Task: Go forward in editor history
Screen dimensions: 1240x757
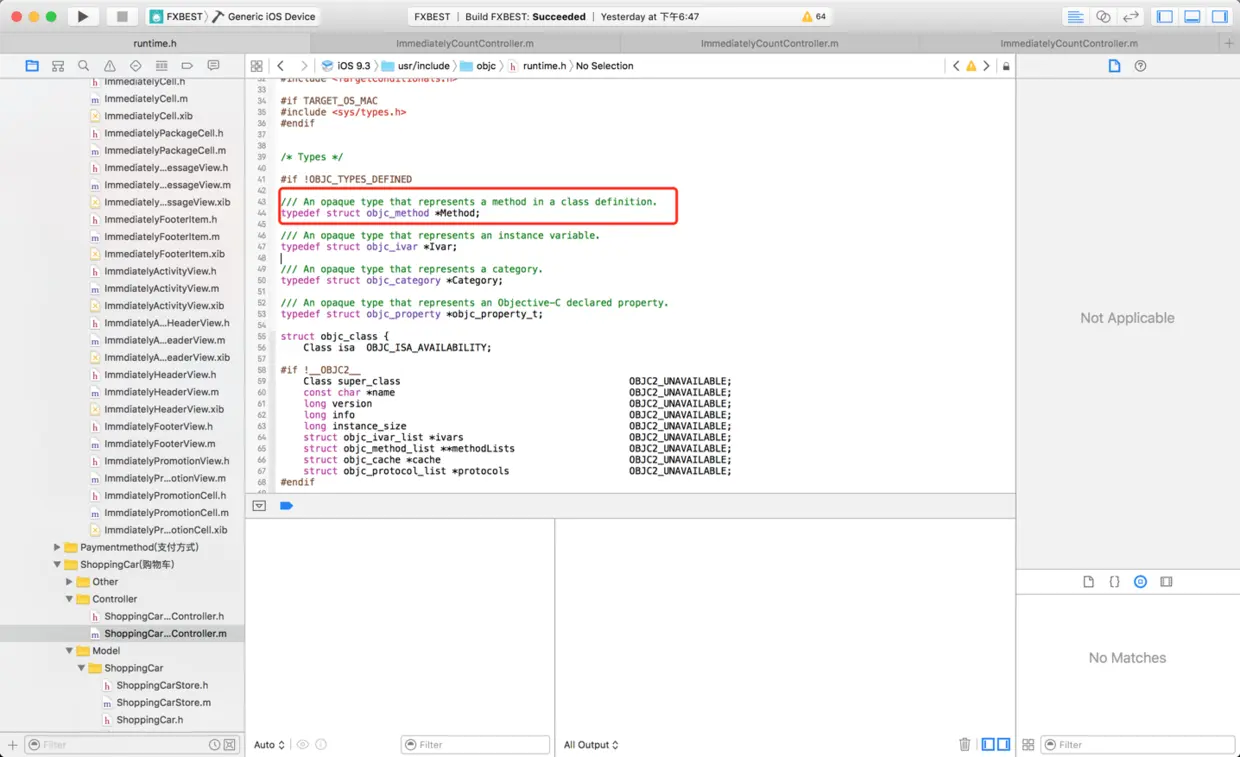Action: 304,65
